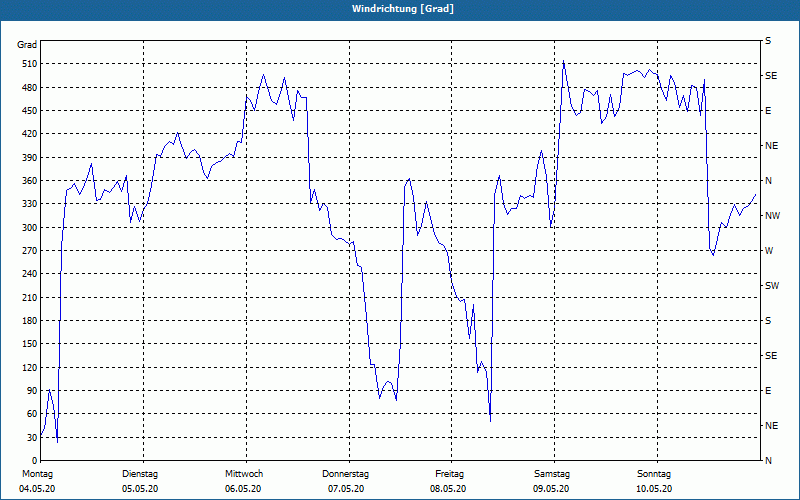Viewport: 800px width, 500px height.
Task: Click the 60 y-axis value
Action: [x=32, y=414]
